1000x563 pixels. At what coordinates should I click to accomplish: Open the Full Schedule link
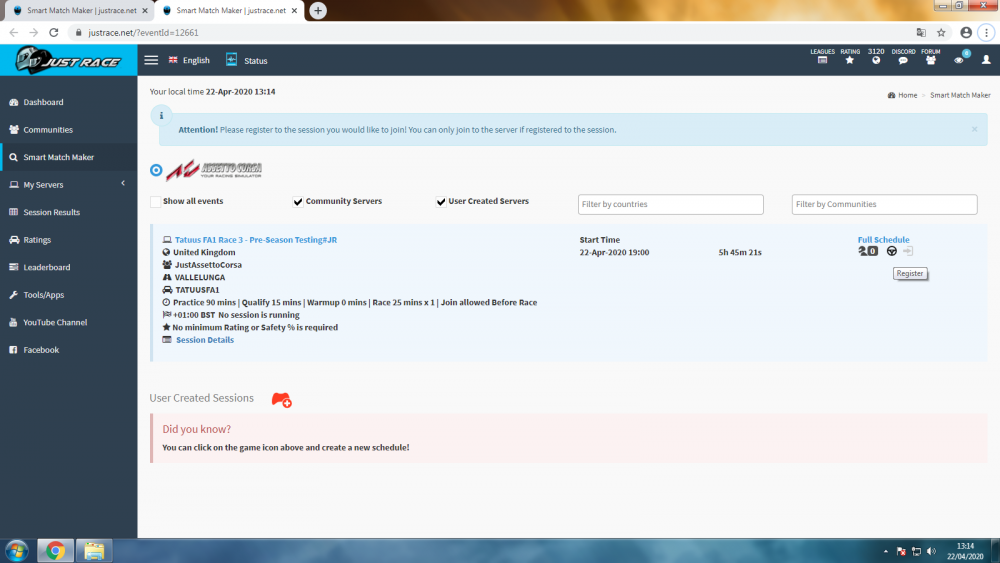coord(883,240)
